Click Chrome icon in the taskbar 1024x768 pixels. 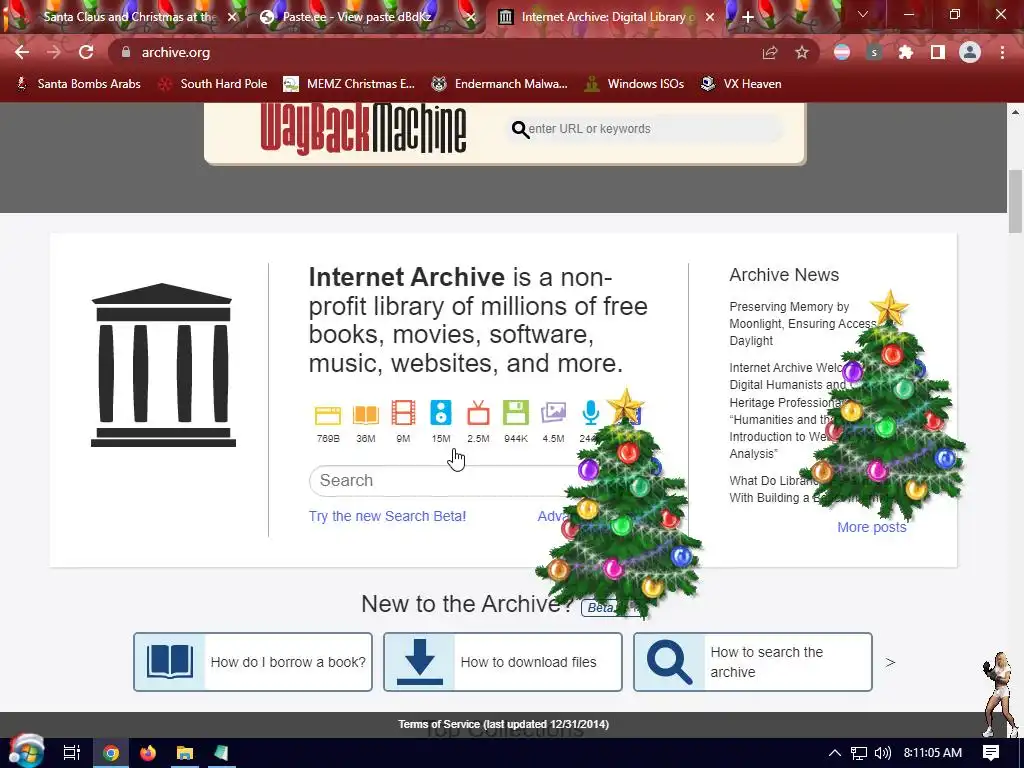[x=111, y=753]
